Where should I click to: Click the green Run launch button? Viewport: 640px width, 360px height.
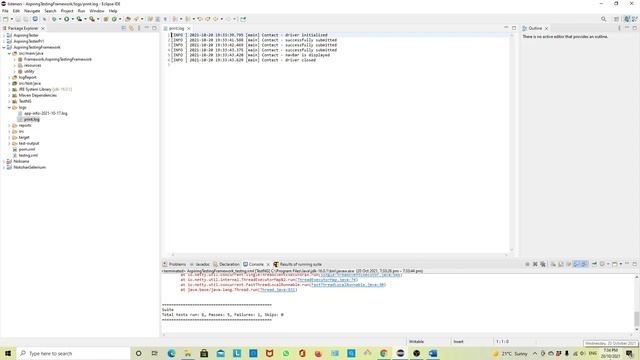click(x=67, y=19)
